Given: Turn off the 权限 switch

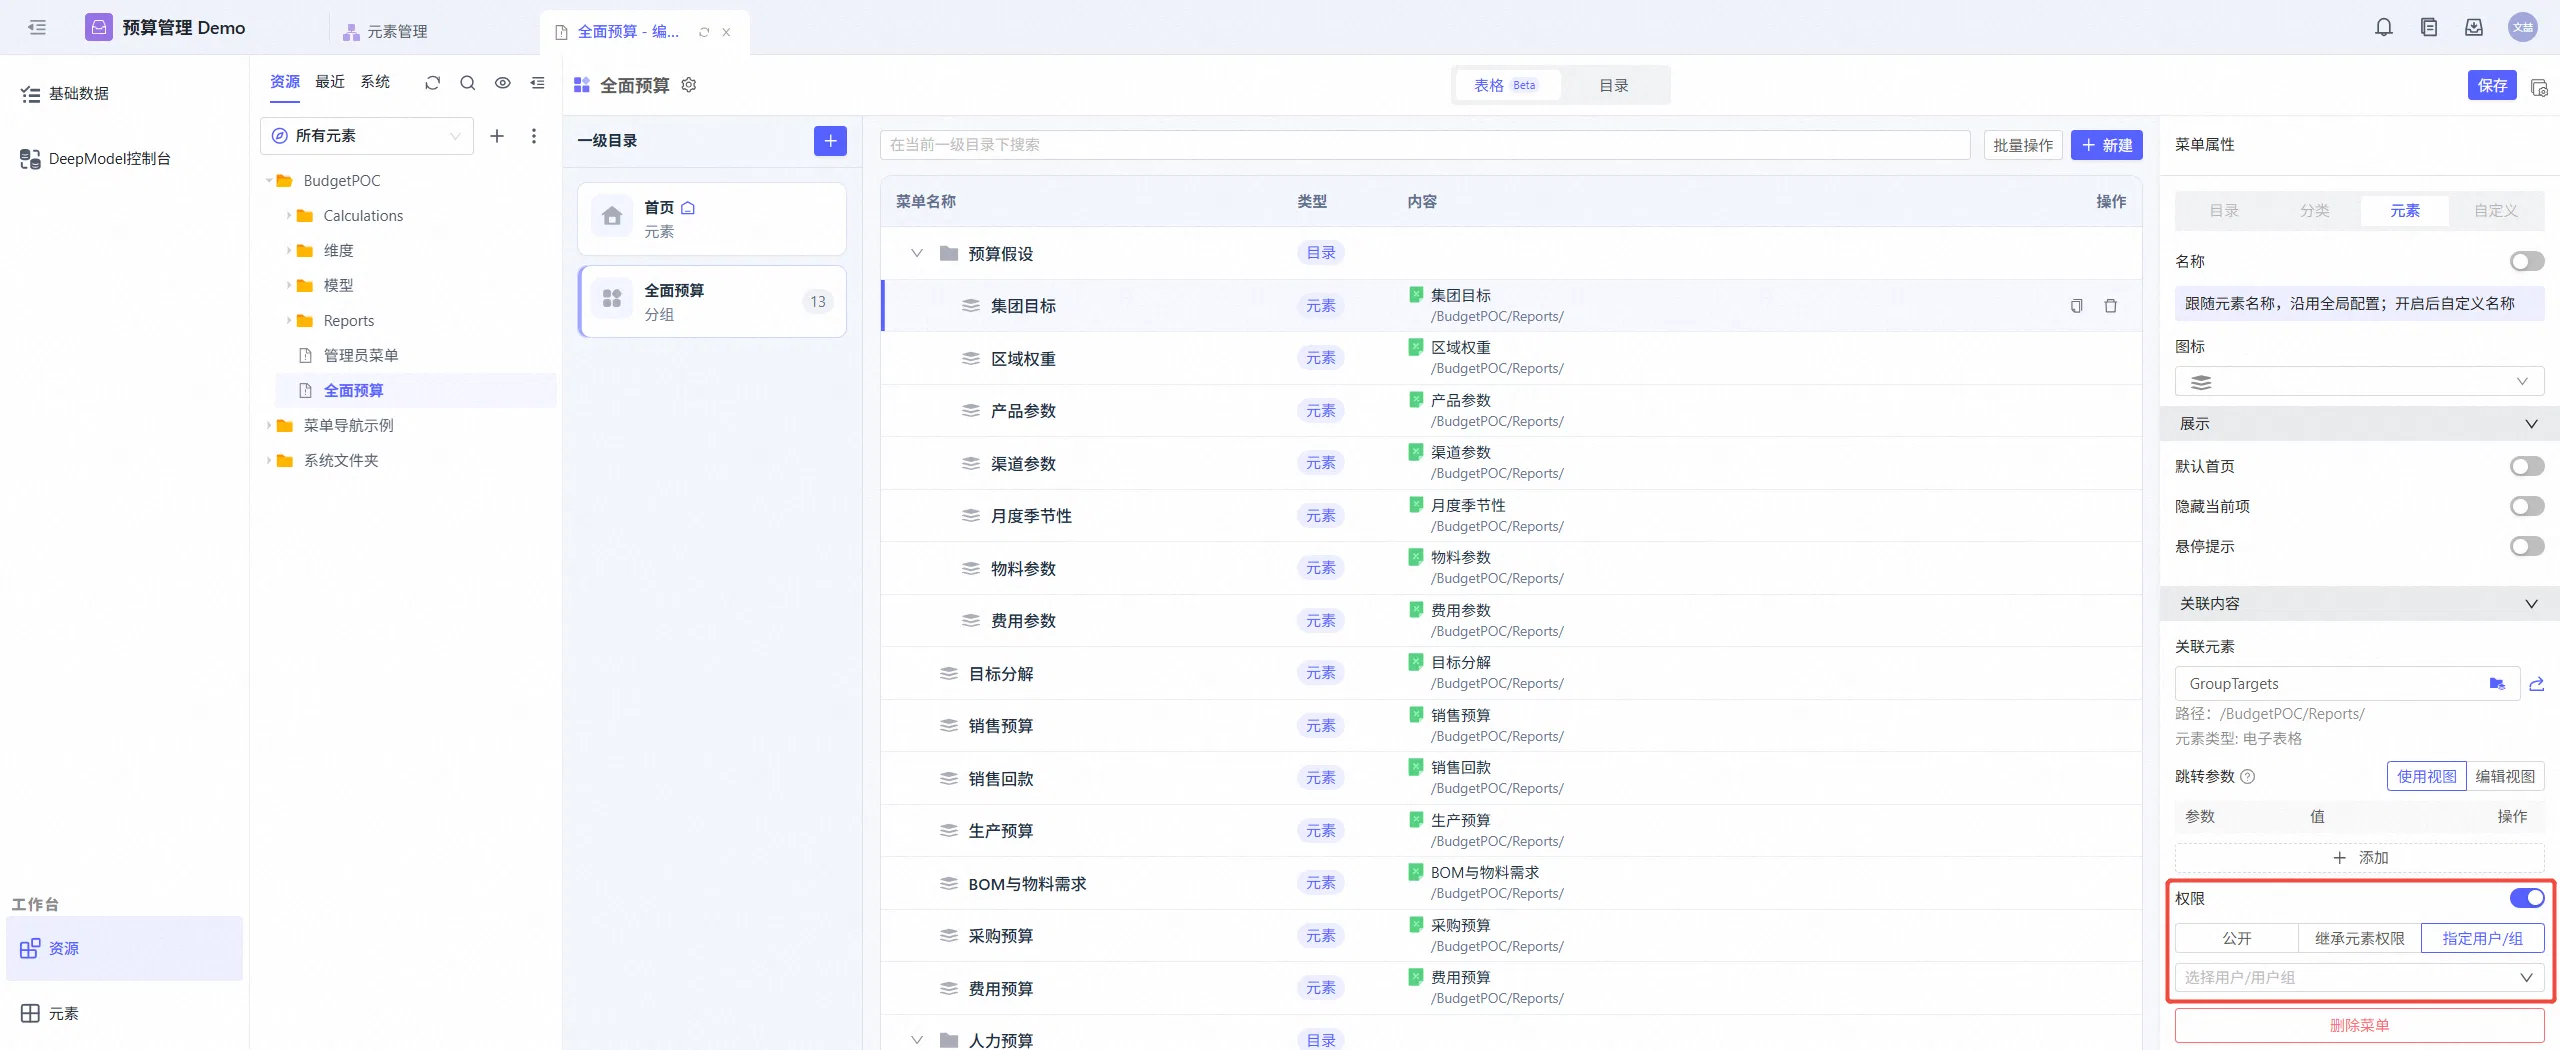Looking at the screenshot, I should [x=2527, y=898].
